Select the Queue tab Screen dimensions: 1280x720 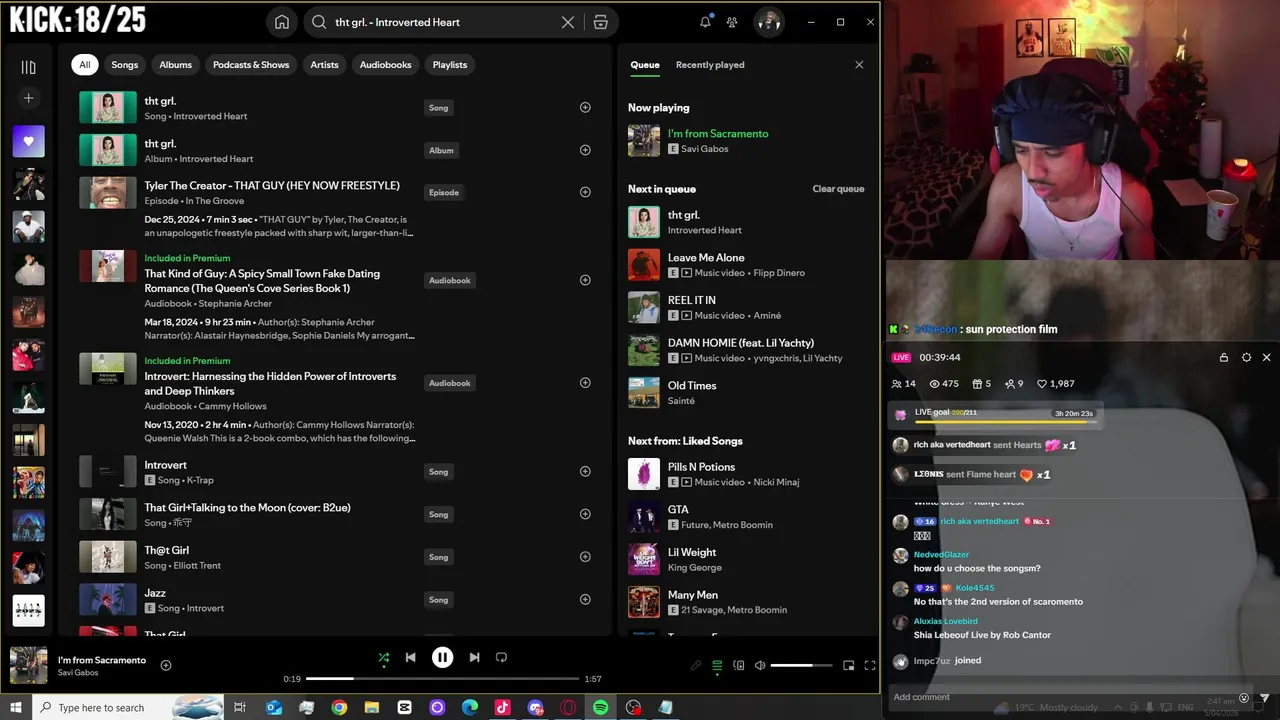pyautogui.click(x=645, y=65)
